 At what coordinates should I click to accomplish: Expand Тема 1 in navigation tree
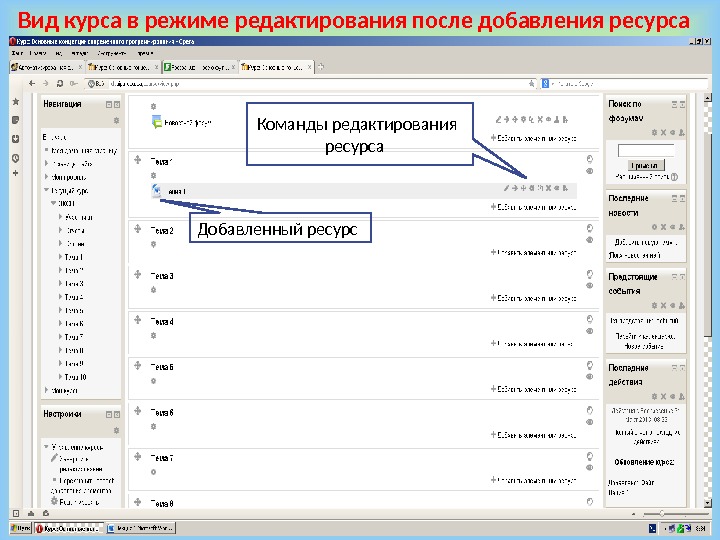60,257
